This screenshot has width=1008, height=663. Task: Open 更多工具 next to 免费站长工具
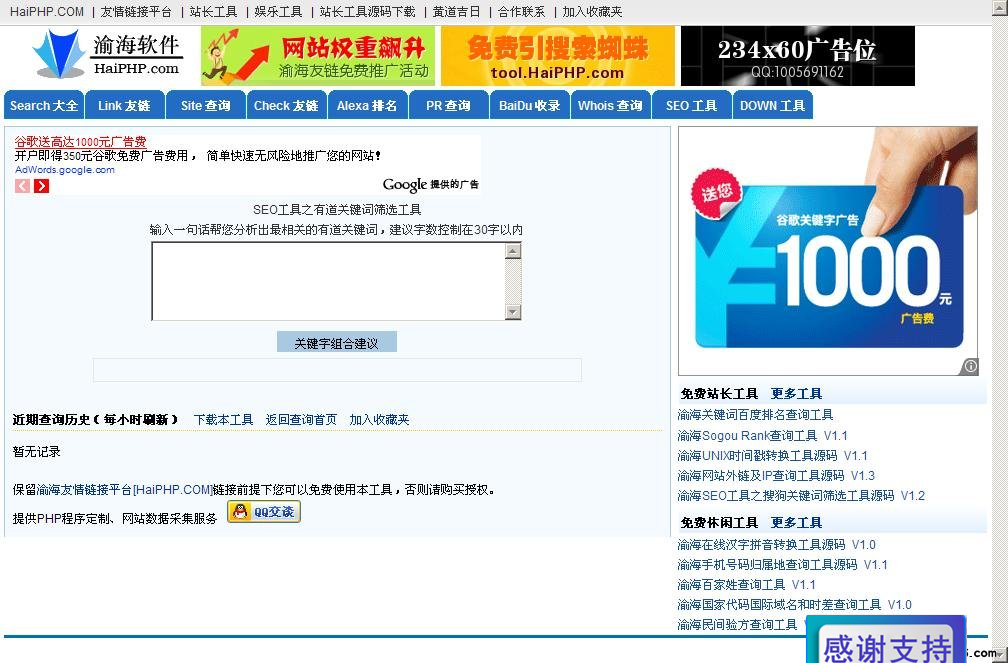[x=796, y=394]
